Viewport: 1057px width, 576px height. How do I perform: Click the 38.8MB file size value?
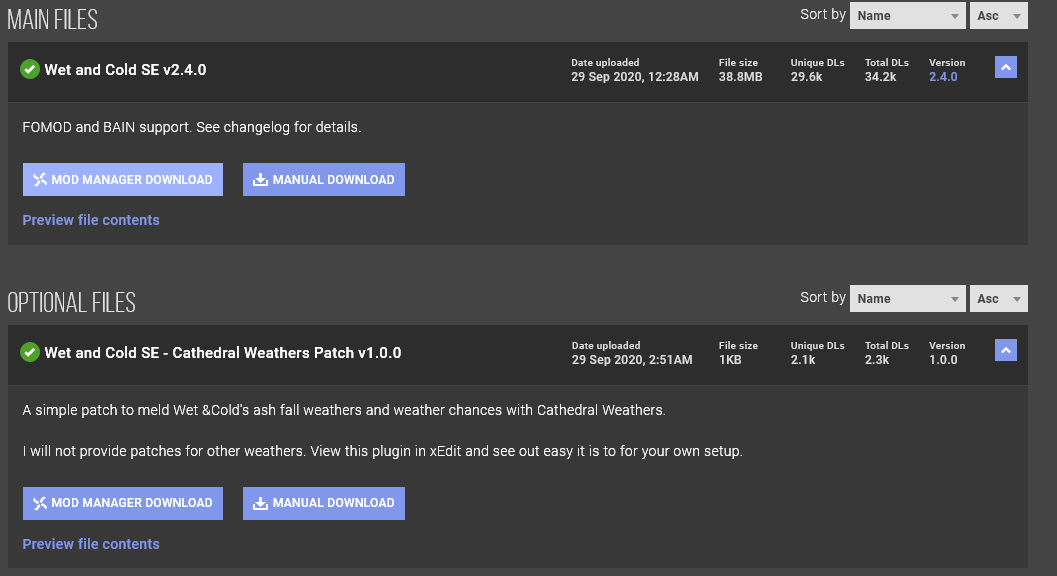pos(740,77)
